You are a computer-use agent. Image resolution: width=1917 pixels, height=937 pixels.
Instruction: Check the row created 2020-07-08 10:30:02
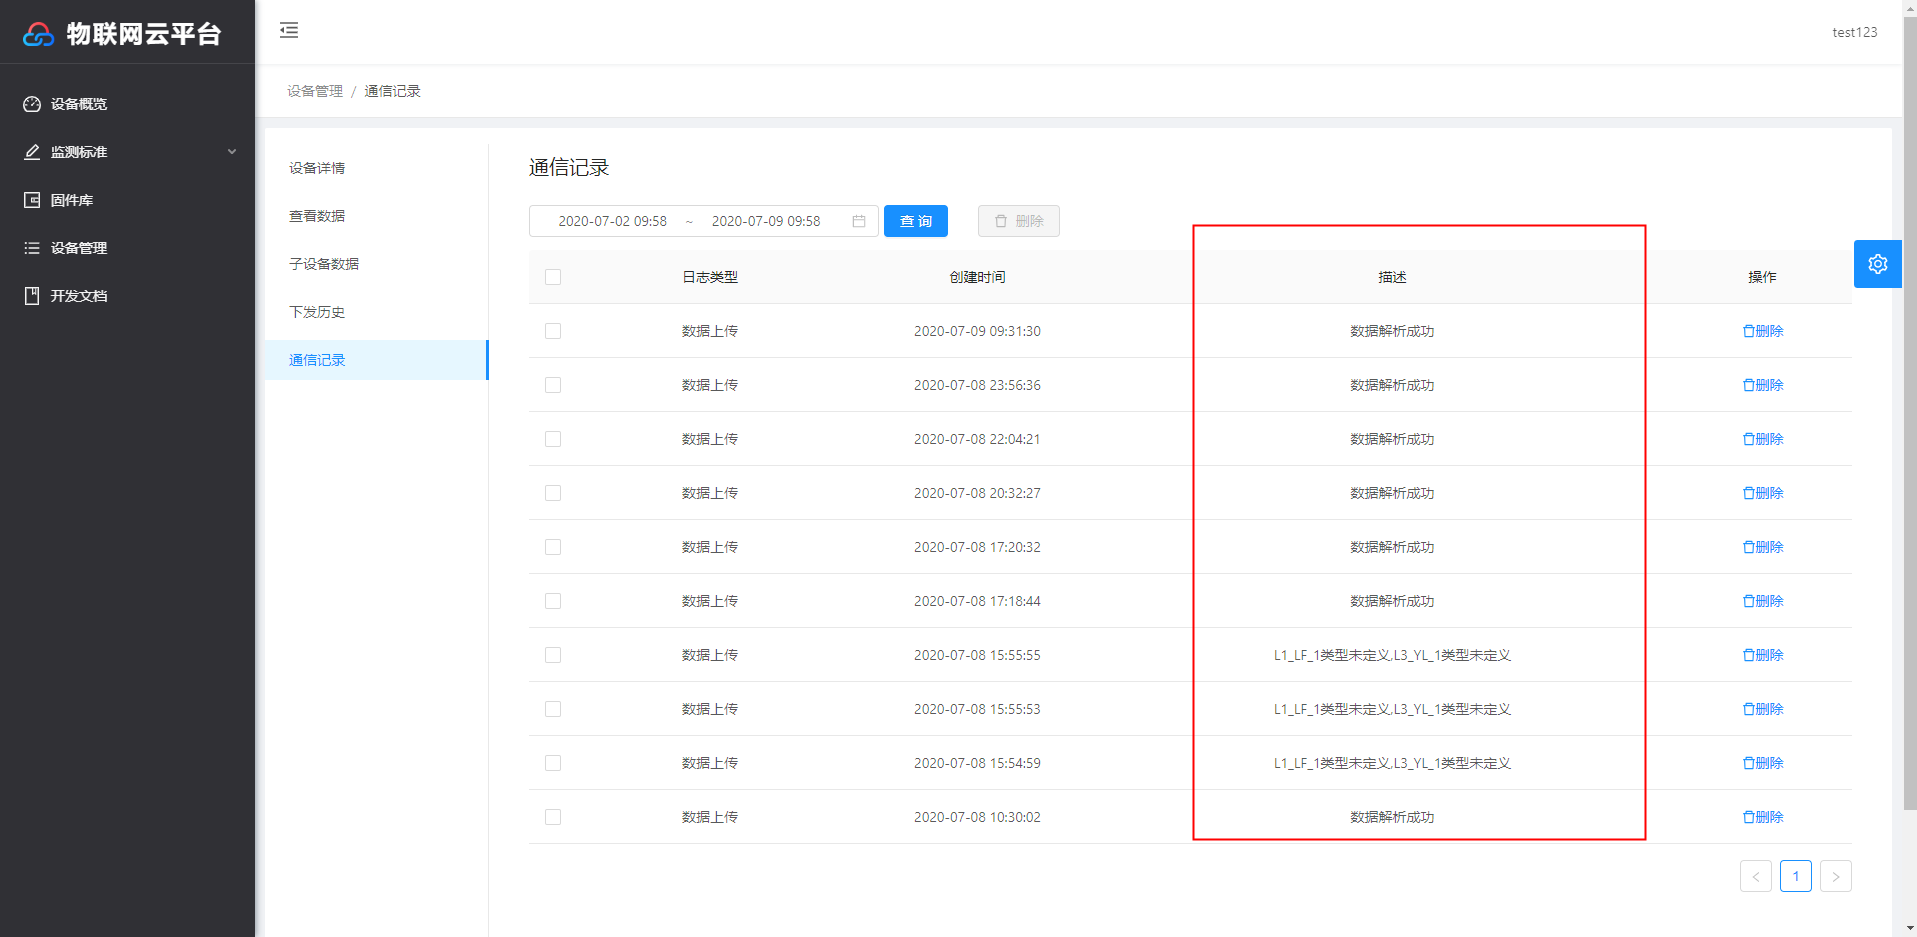(x=553, y=817)
